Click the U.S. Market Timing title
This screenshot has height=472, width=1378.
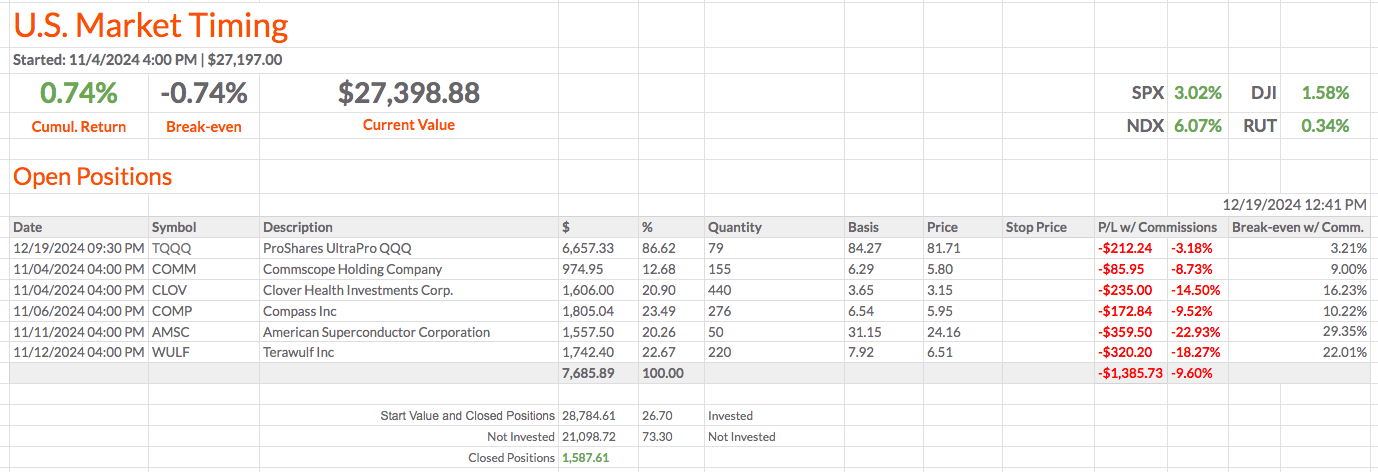tap(151, 25)
